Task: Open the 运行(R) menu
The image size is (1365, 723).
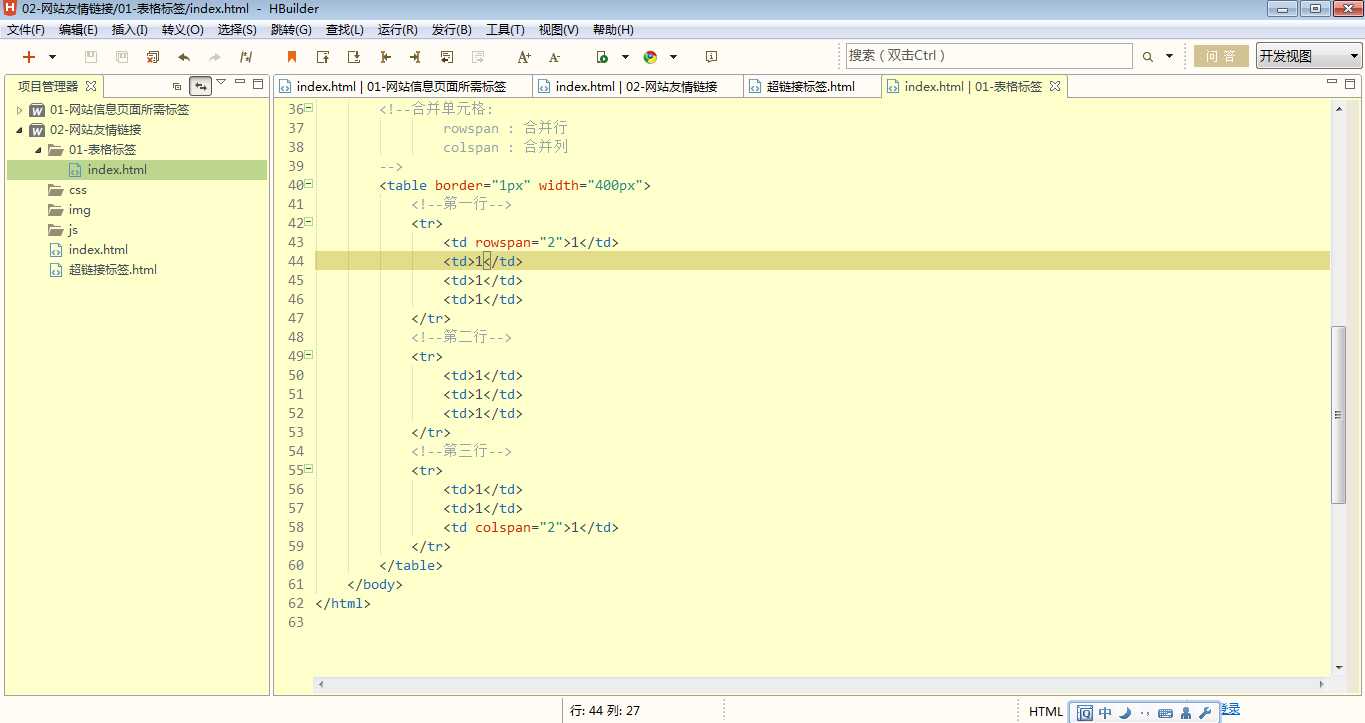Action: (398, 30)
